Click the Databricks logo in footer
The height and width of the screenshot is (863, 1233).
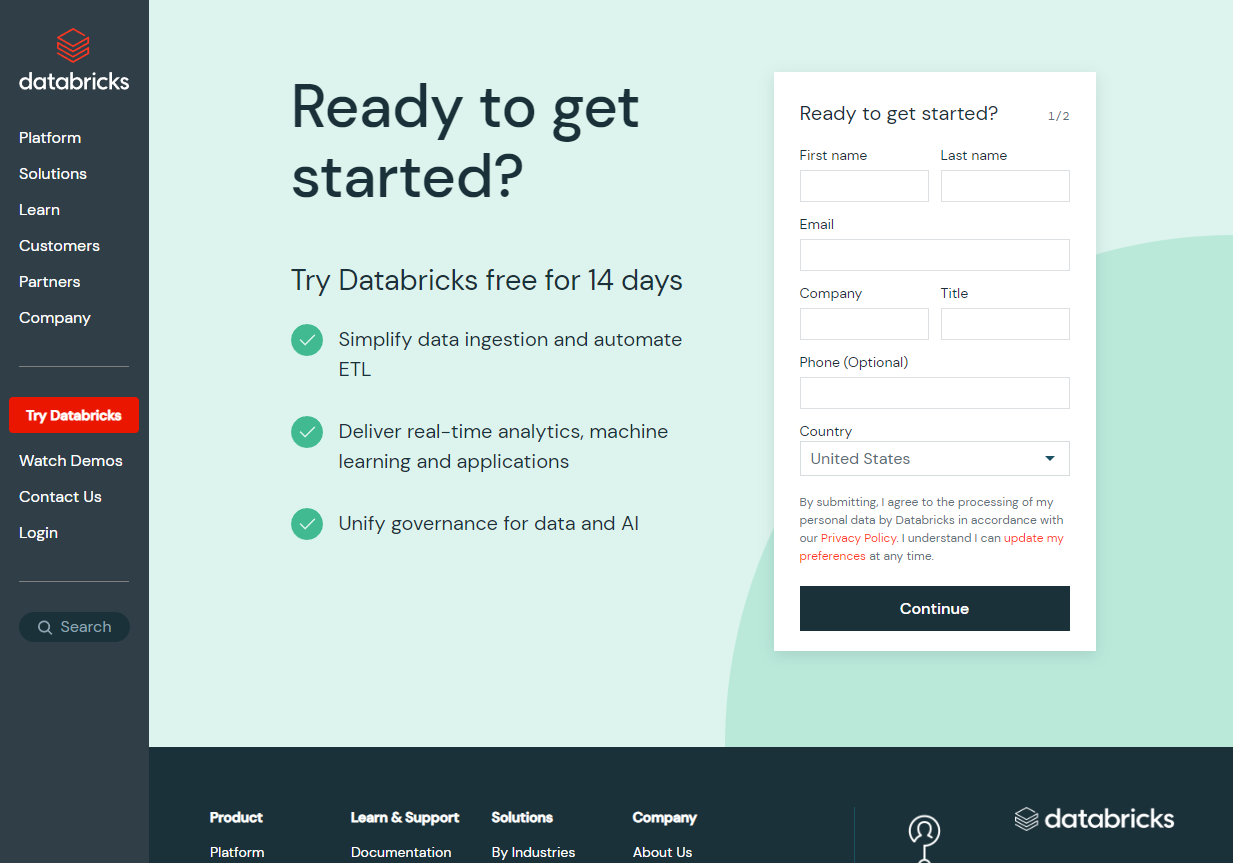point(1094,819)
